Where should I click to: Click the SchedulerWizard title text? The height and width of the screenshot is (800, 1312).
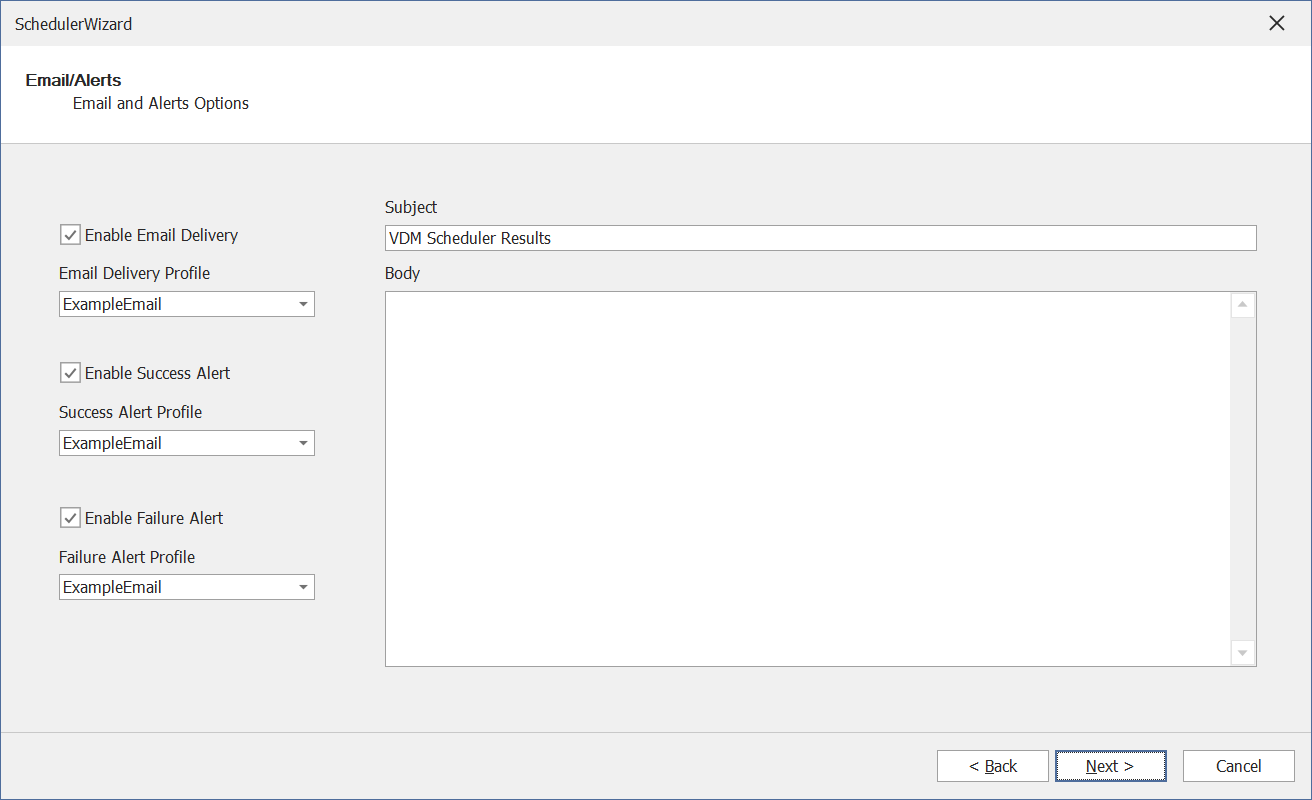pyautogui.click(x=73, y=24)
